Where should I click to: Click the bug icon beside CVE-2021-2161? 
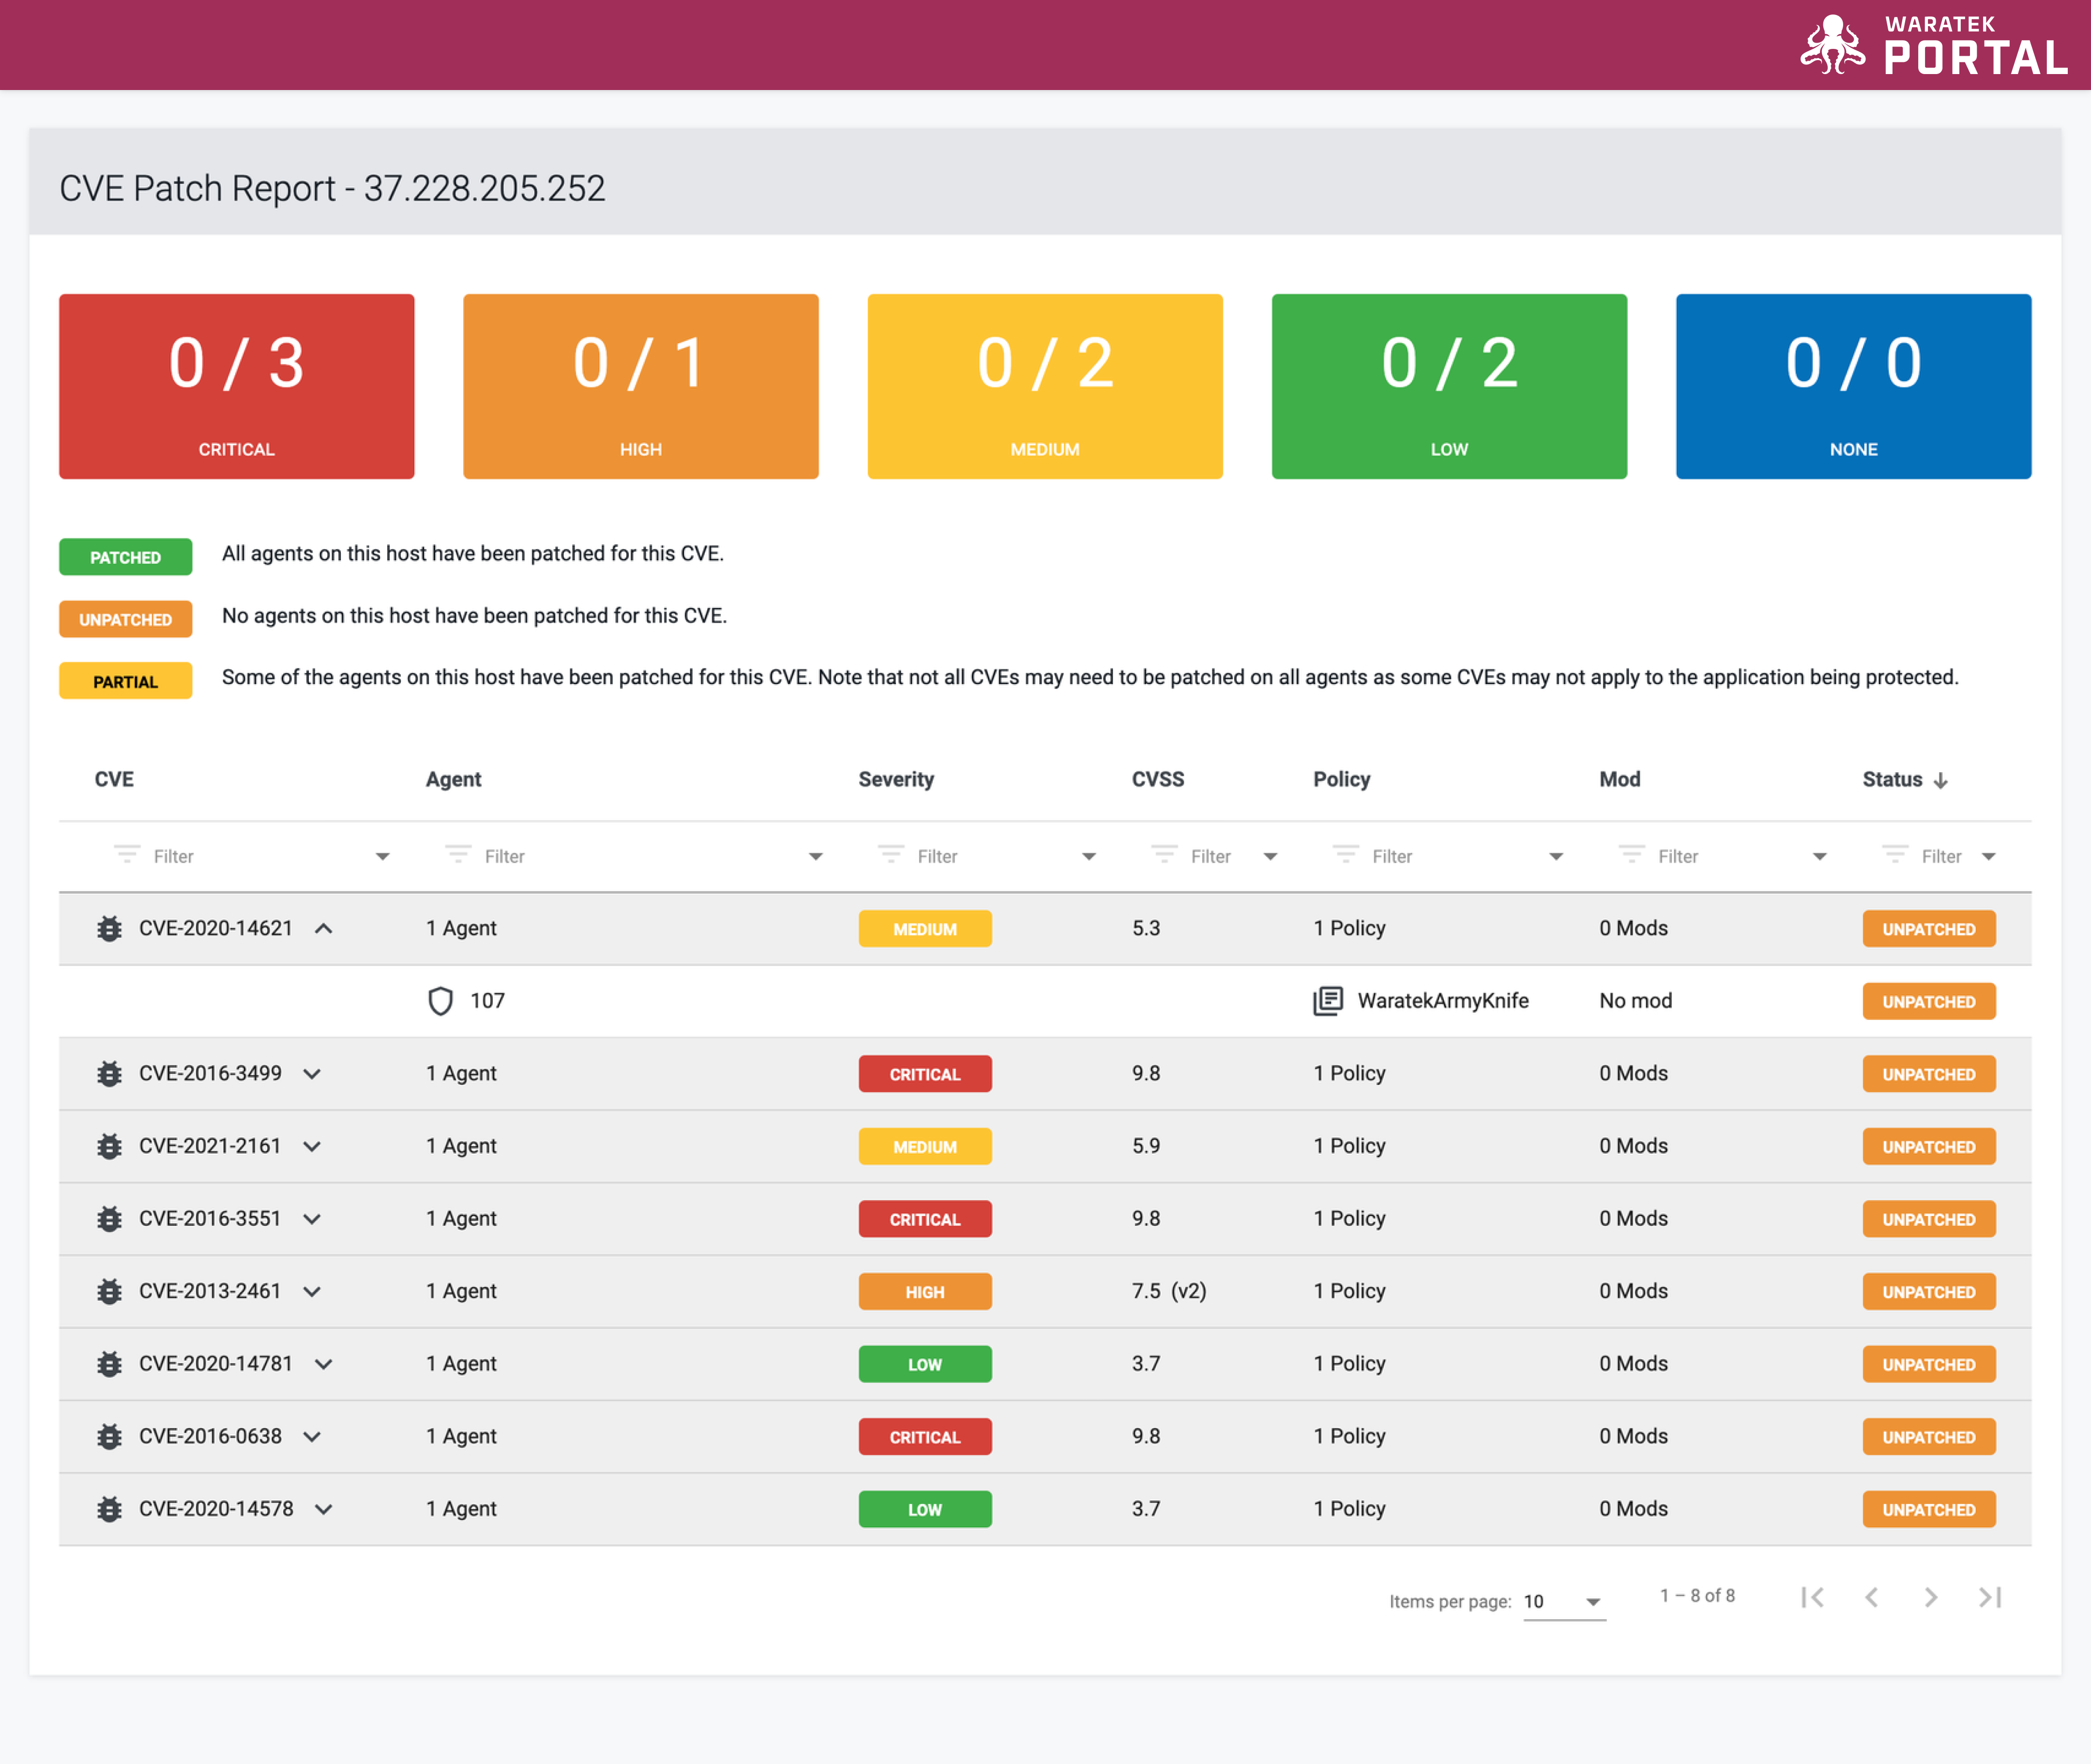point(109,1146)
